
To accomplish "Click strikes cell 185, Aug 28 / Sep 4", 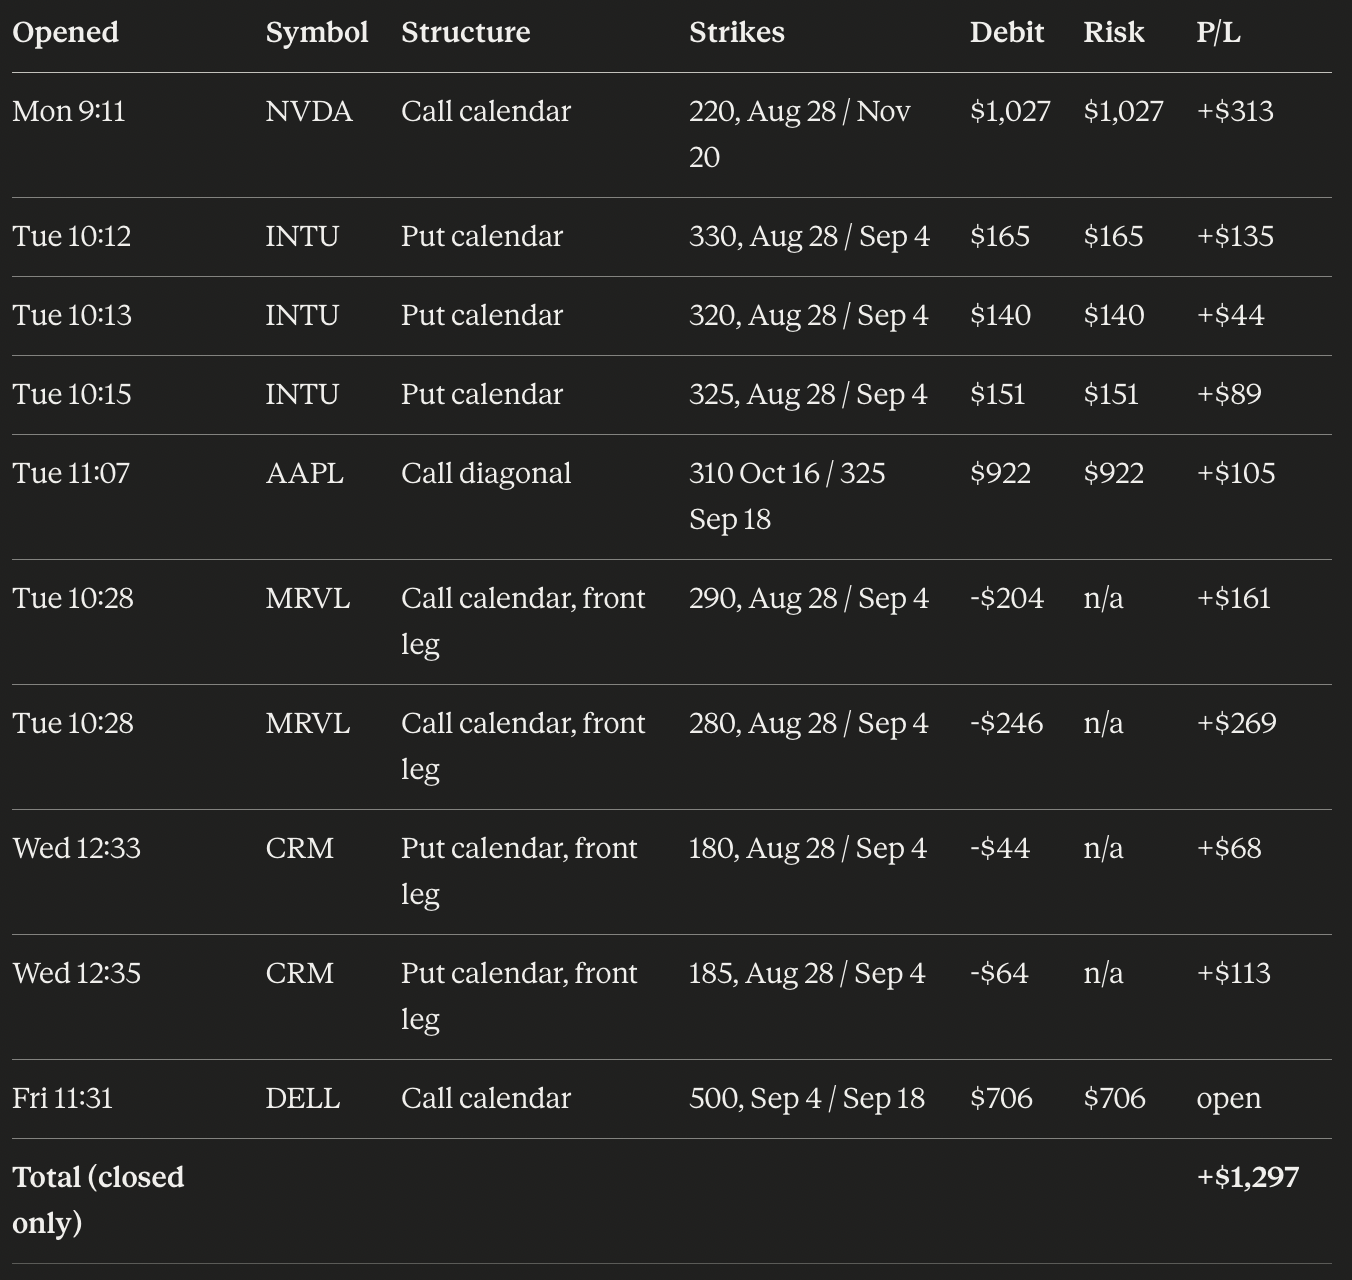I will [x=807, y=973].
